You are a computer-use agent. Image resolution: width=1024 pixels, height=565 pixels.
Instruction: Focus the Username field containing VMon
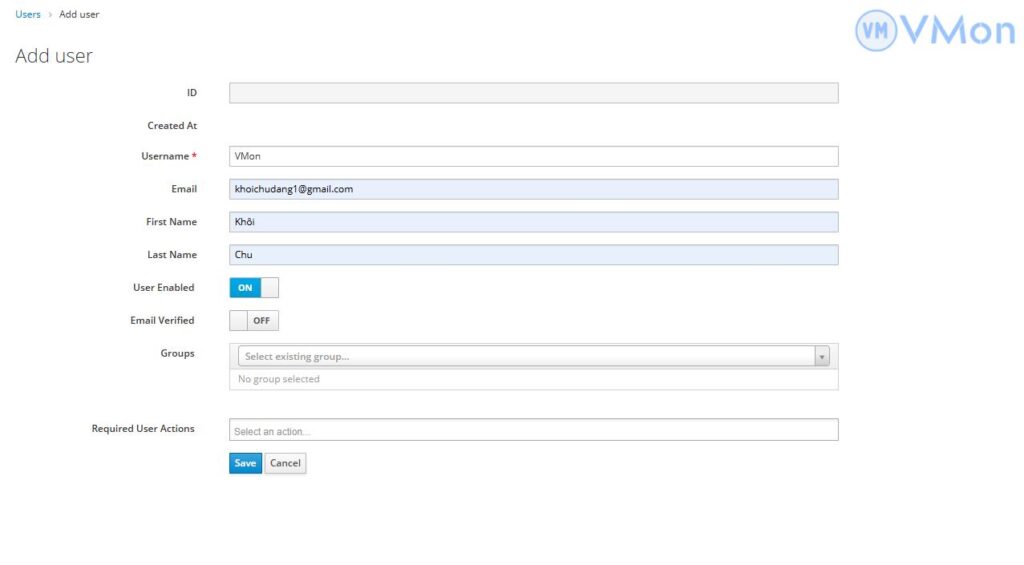[533, 157]
